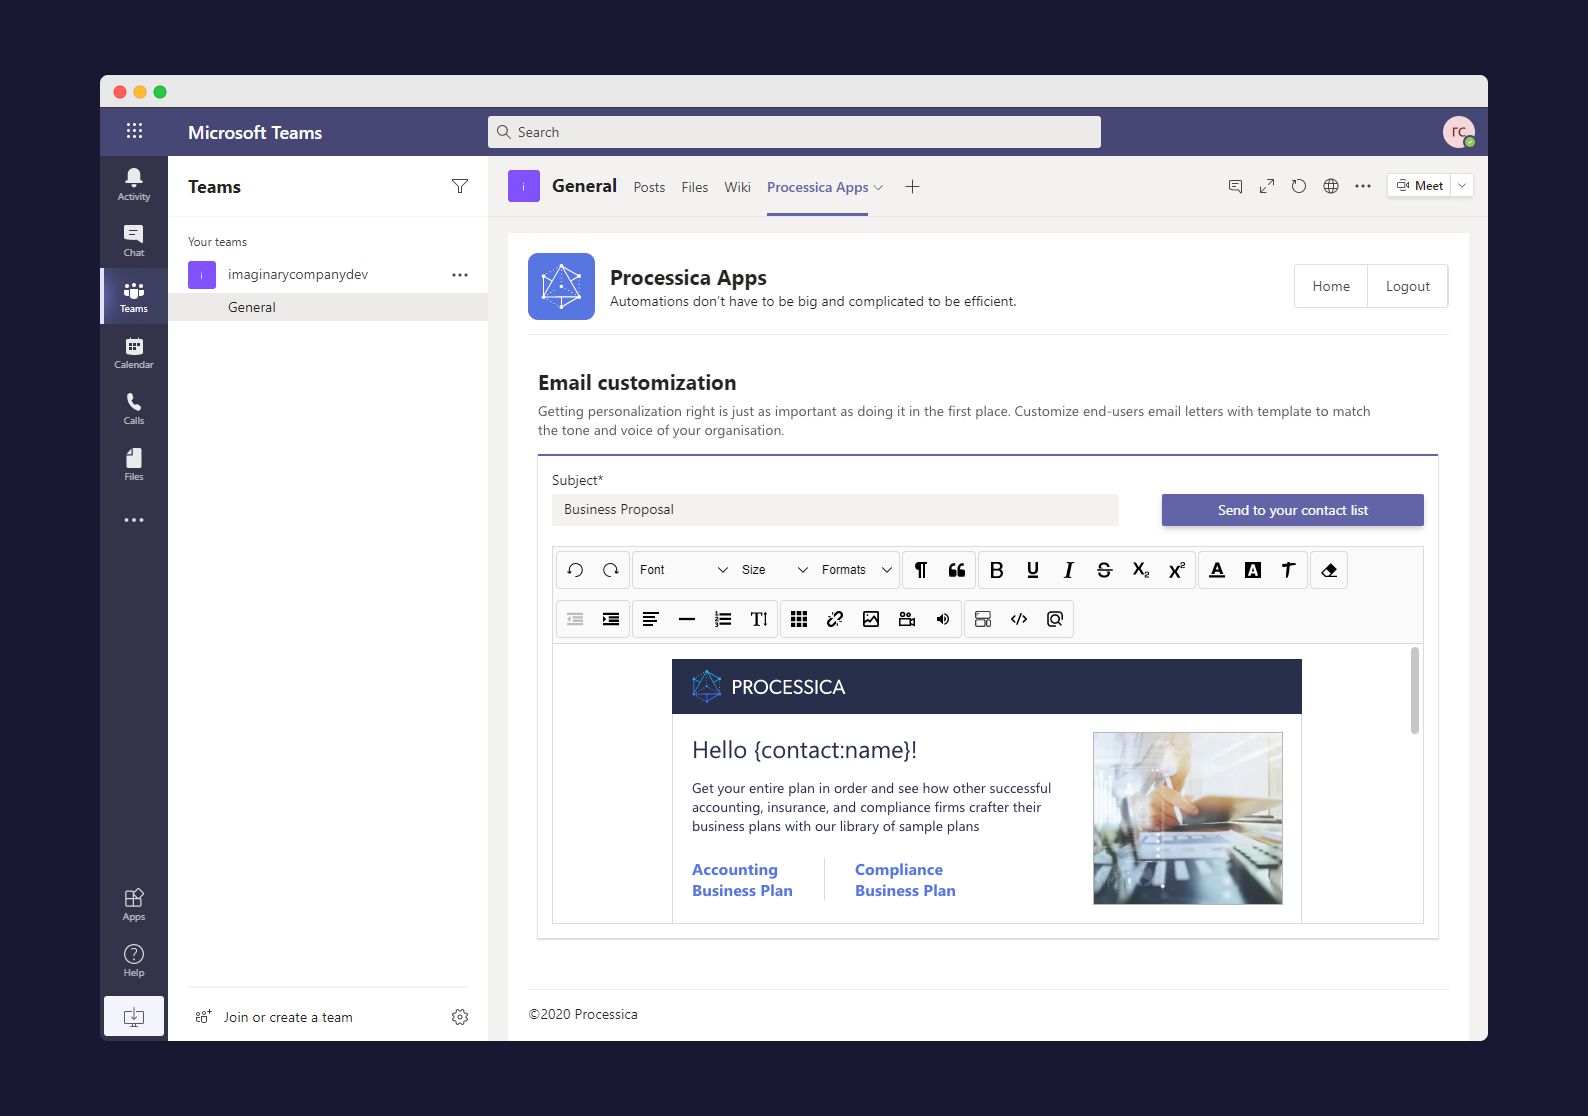Open the Size dropdown
This screenshot has width=1588, height=1116.
coord(775,570)
